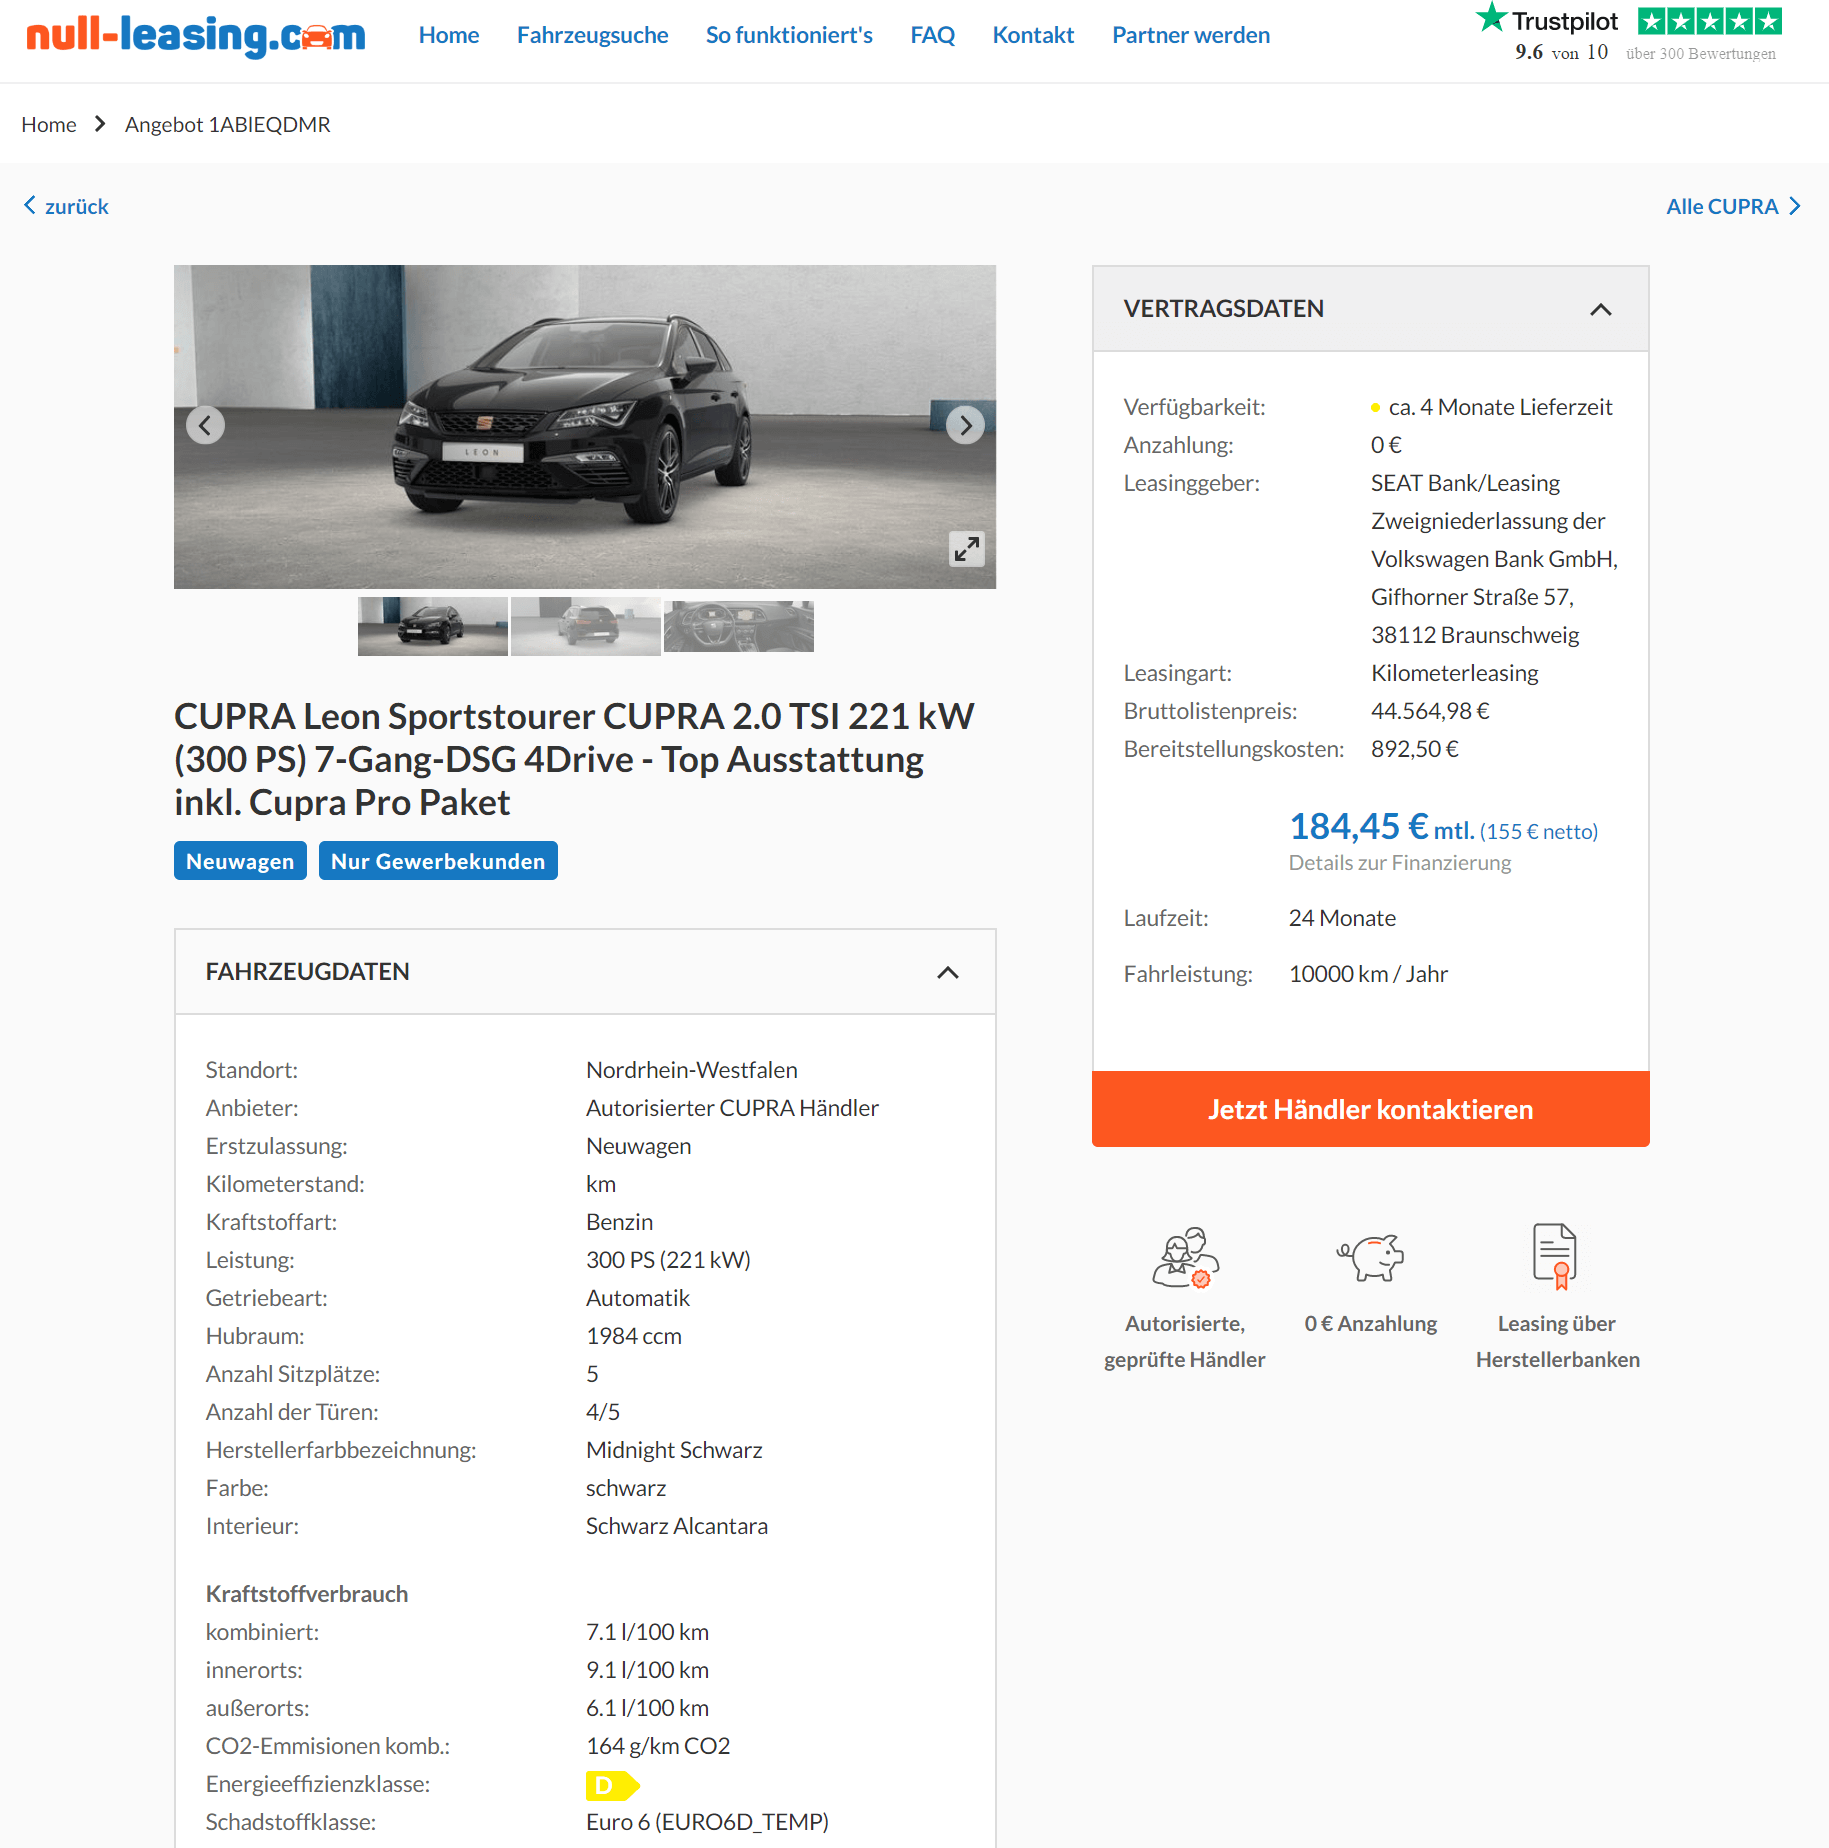The image size is (1829, 1848).
Task: Go back via the zurück link
Action: pyautogui.click(x=66, y=207)
